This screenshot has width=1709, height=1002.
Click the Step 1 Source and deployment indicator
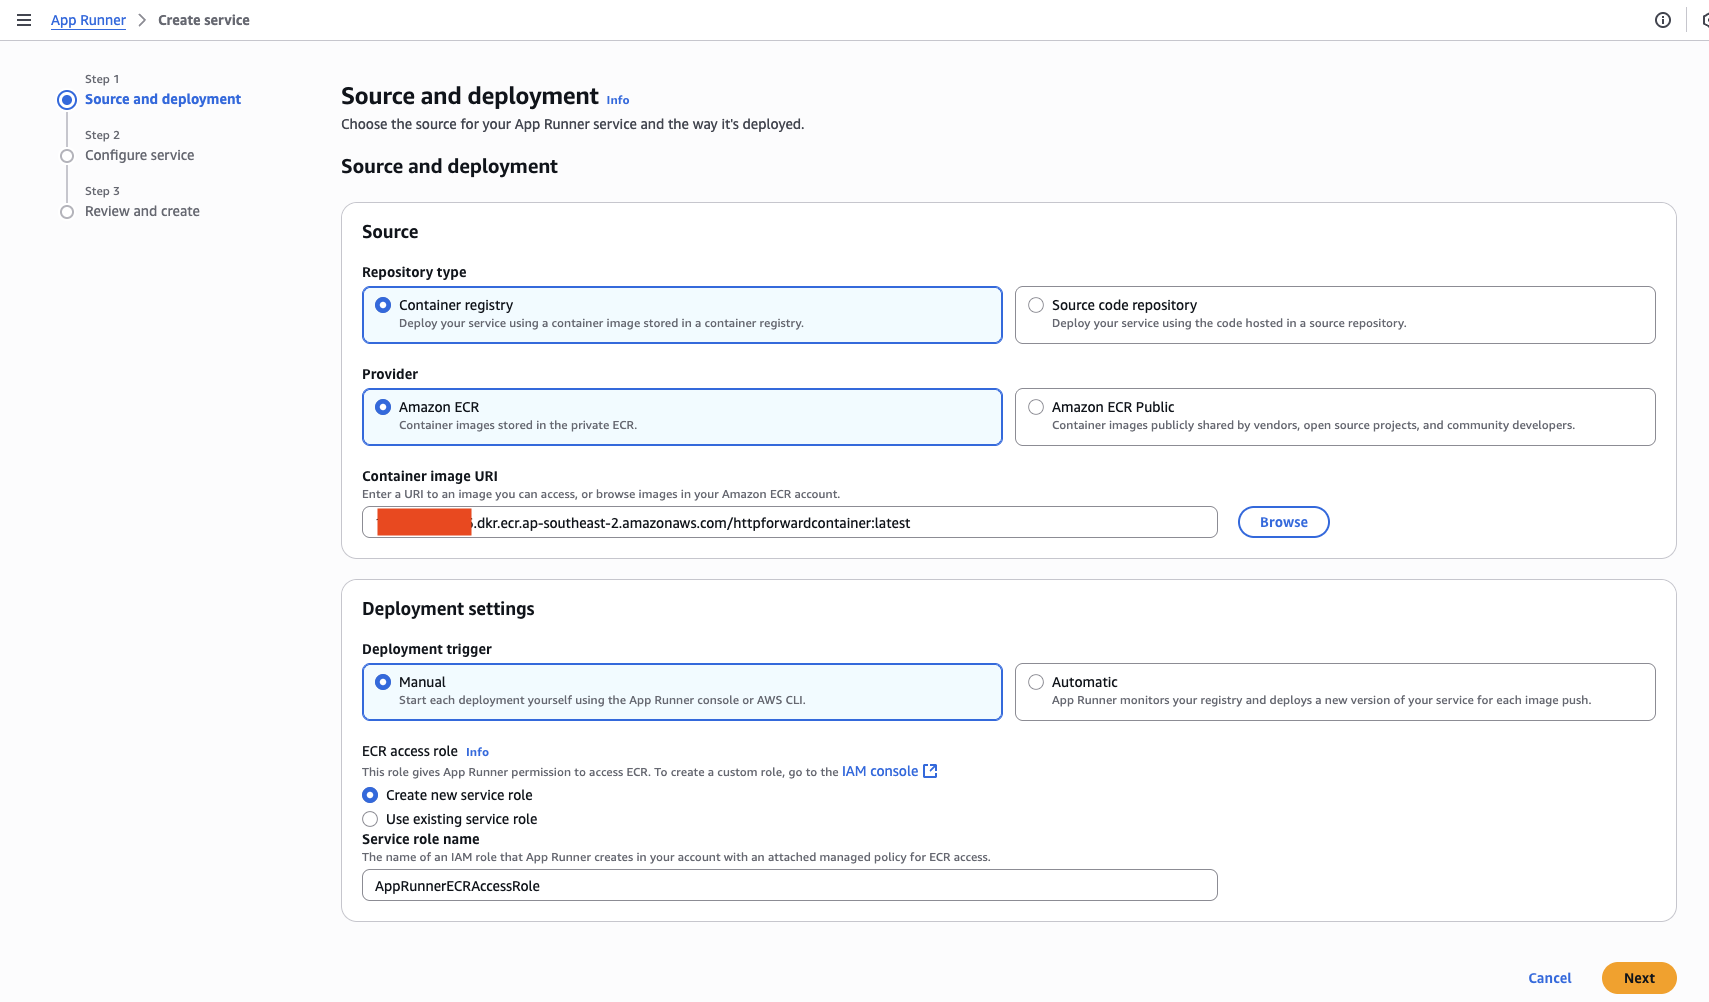pos(67,100)
